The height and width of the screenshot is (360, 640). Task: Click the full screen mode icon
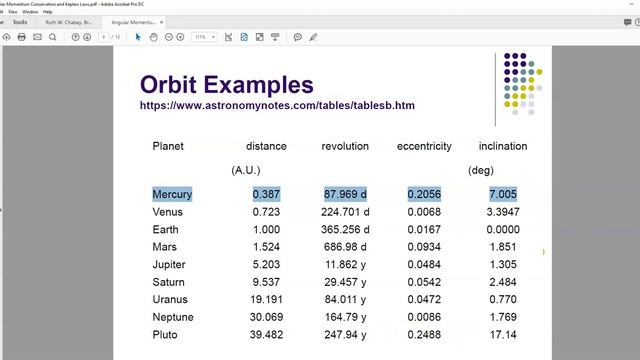[x=260, y=37]
